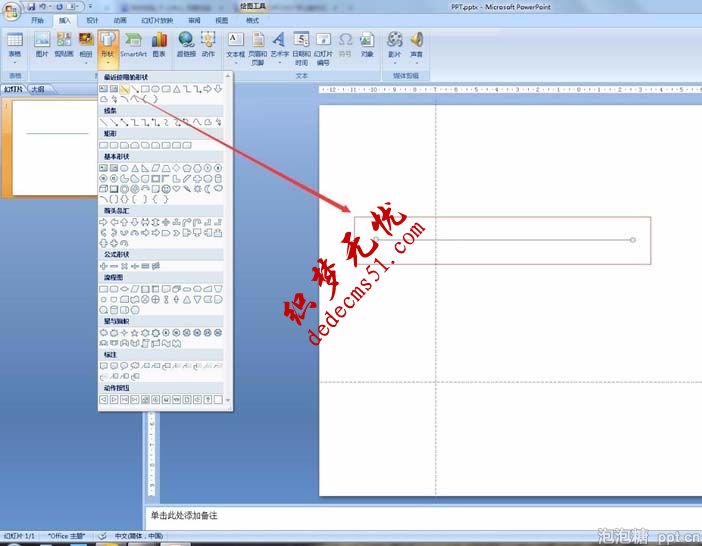Open the SmartArt graphic tool
The image size is (702, 546).
[133, 43]
